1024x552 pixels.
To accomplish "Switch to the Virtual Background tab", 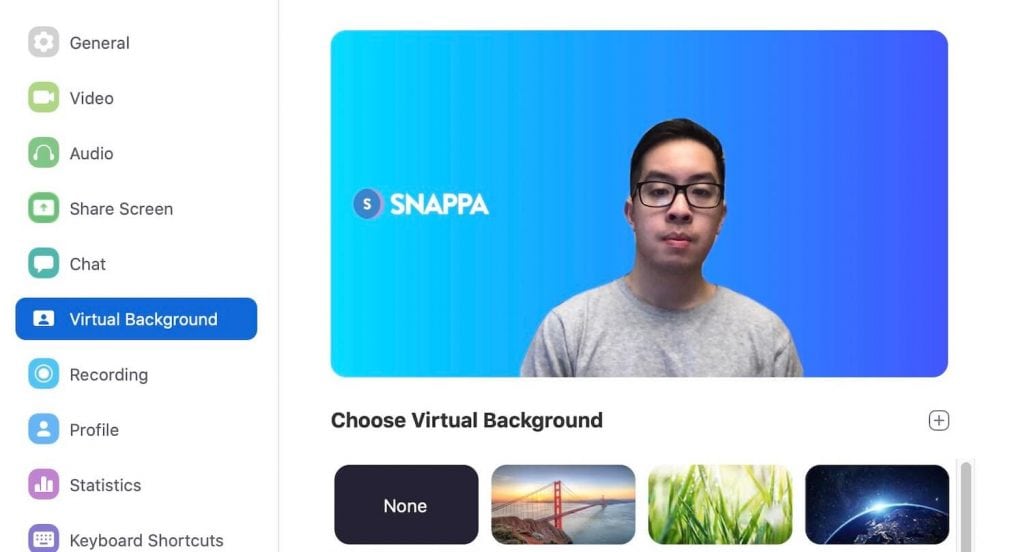I will pos(136,319).
